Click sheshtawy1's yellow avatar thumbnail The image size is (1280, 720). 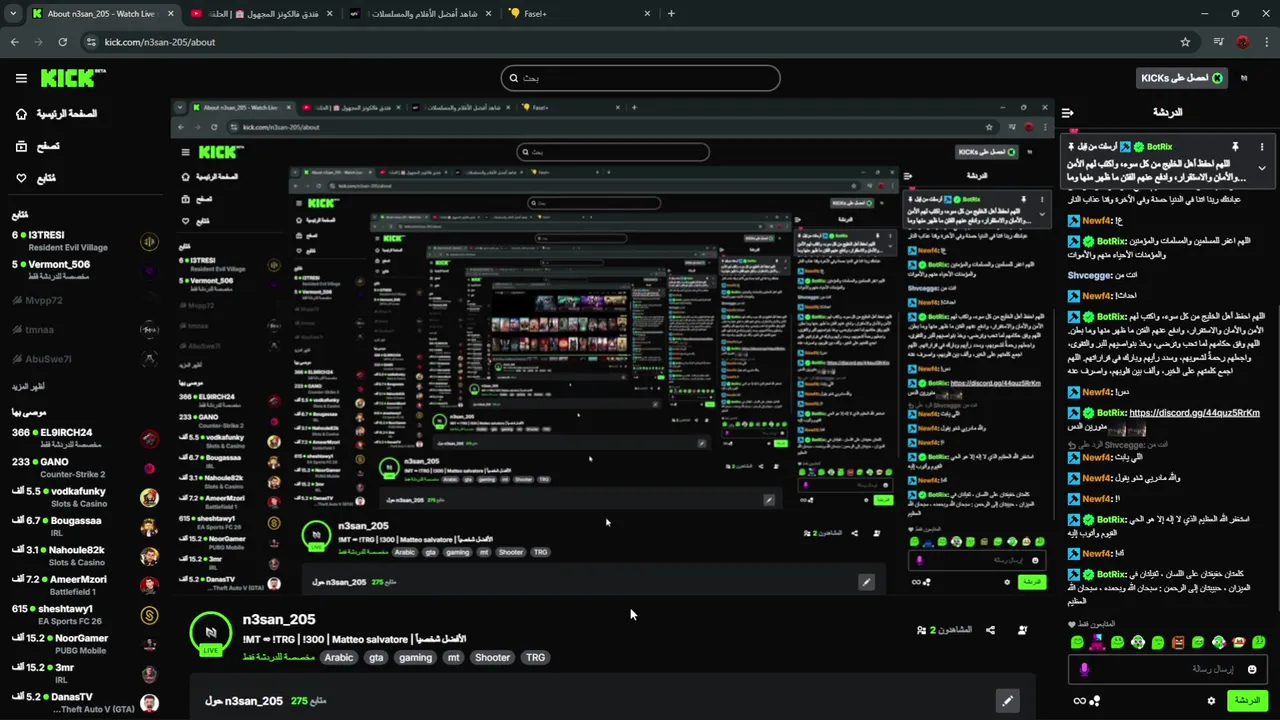tap(149, 615)
